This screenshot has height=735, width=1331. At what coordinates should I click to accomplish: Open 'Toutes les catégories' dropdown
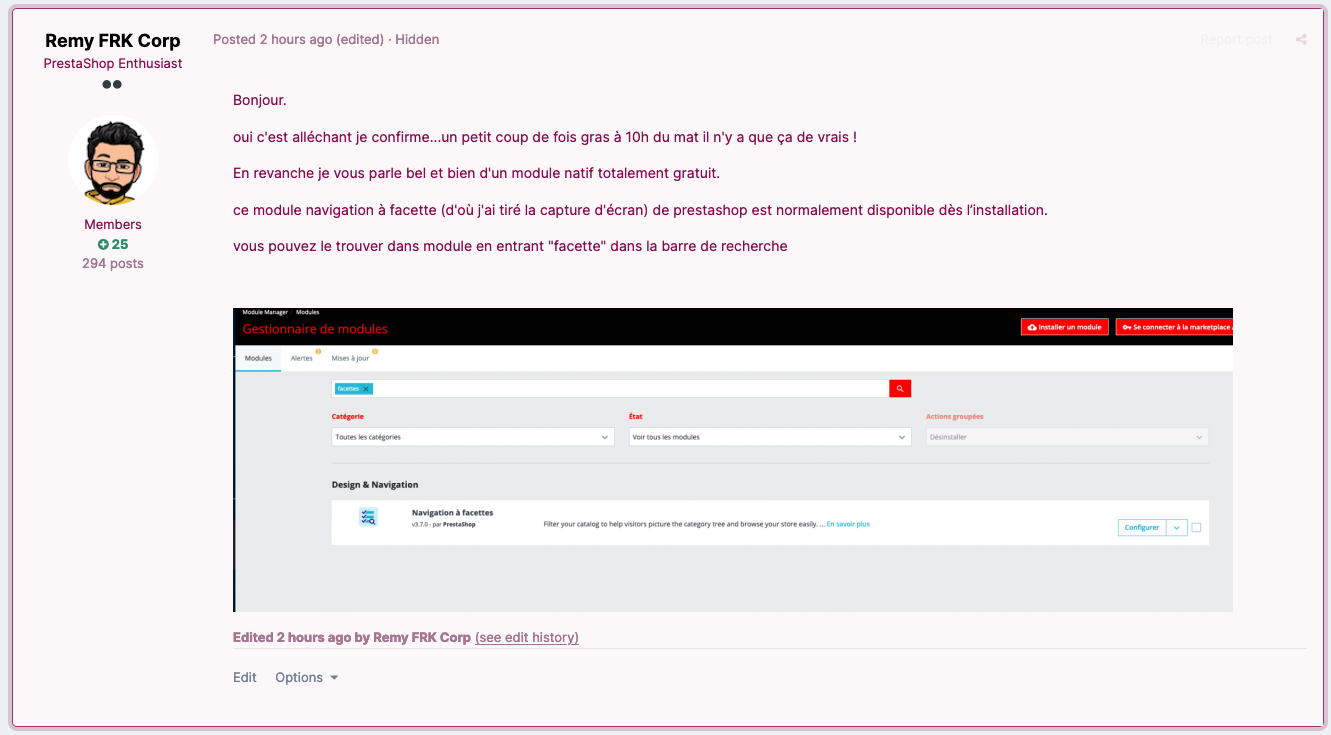pos(473,437)
